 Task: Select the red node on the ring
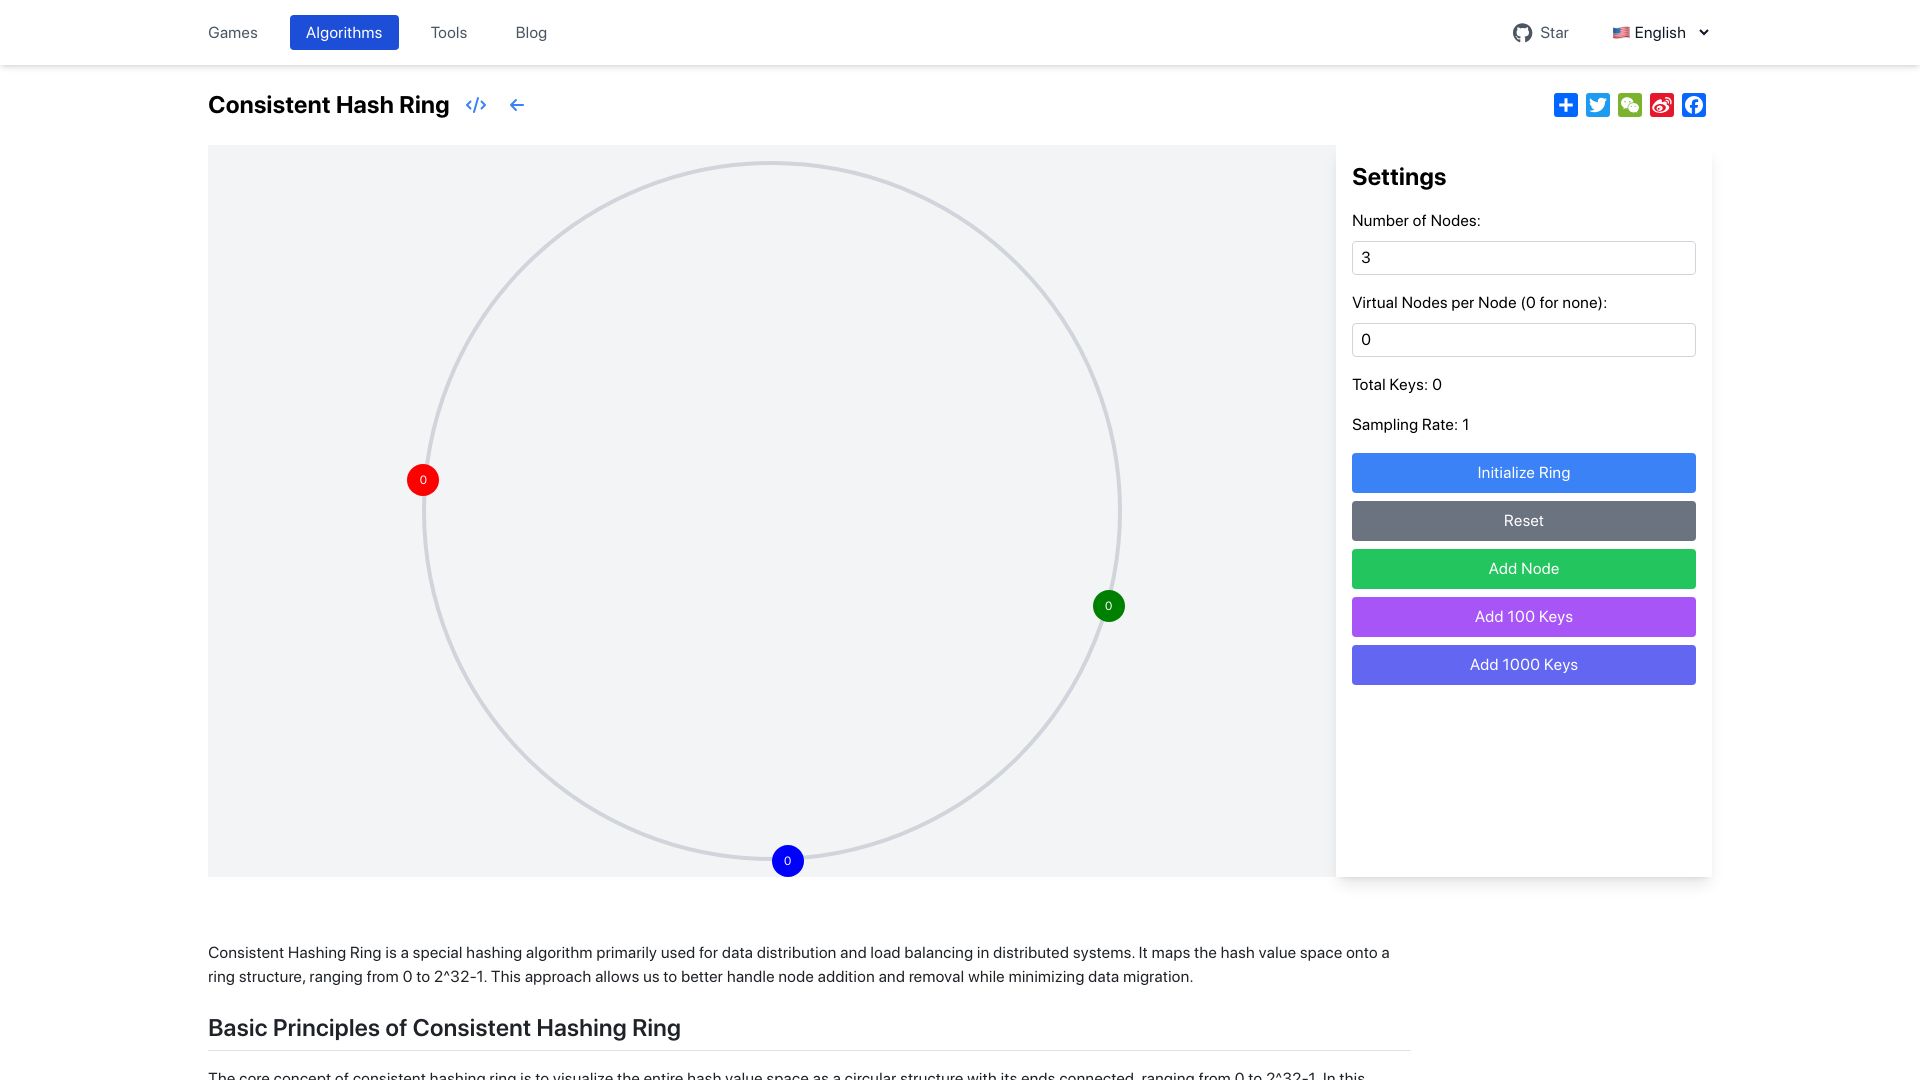pos(423,480)
